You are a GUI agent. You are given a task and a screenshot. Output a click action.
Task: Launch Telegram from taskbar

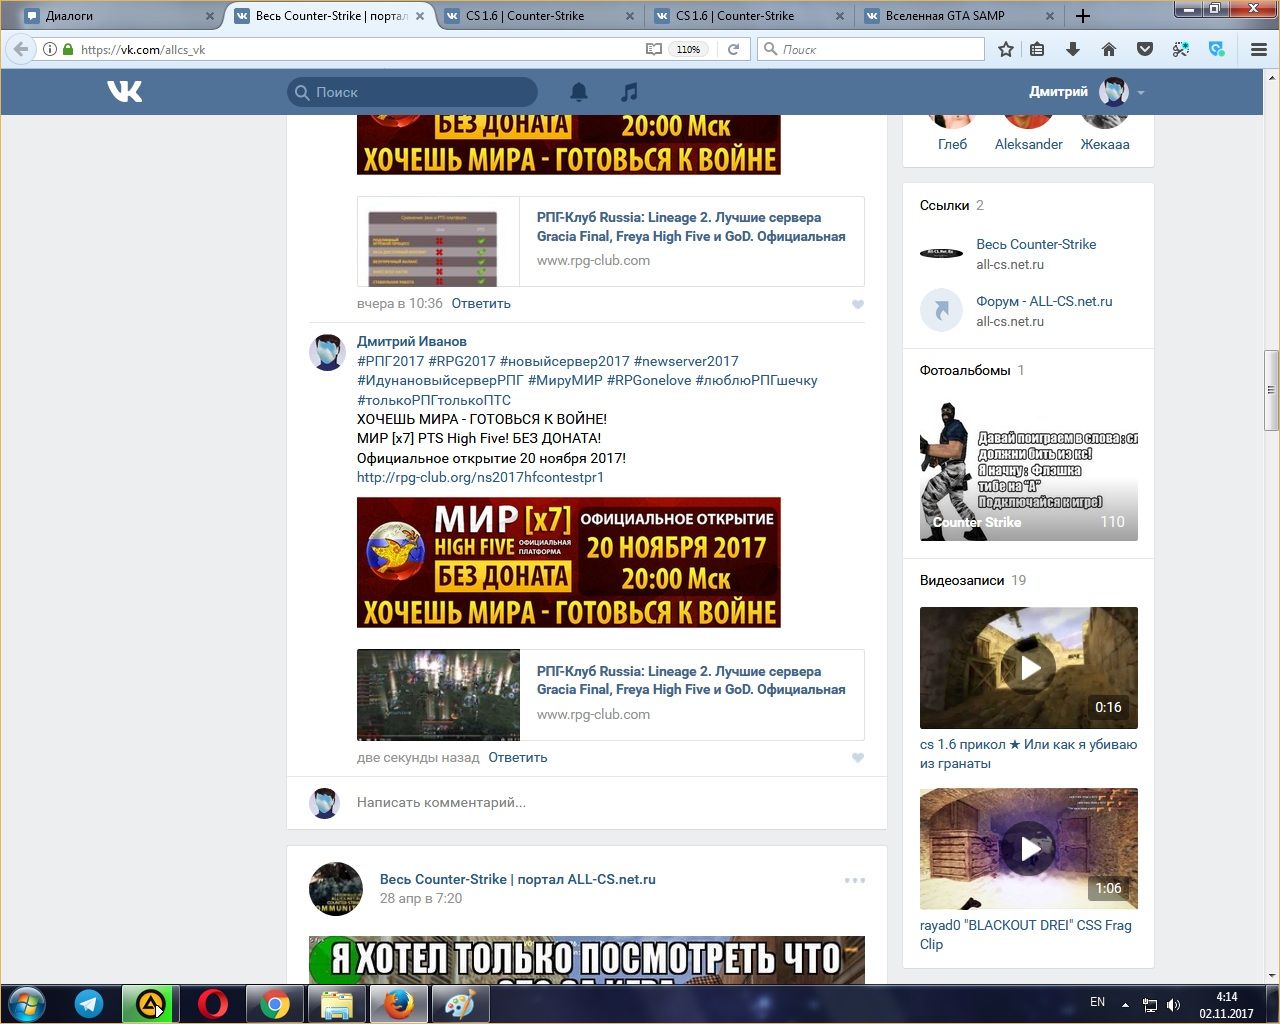(x=89, y=1004)
